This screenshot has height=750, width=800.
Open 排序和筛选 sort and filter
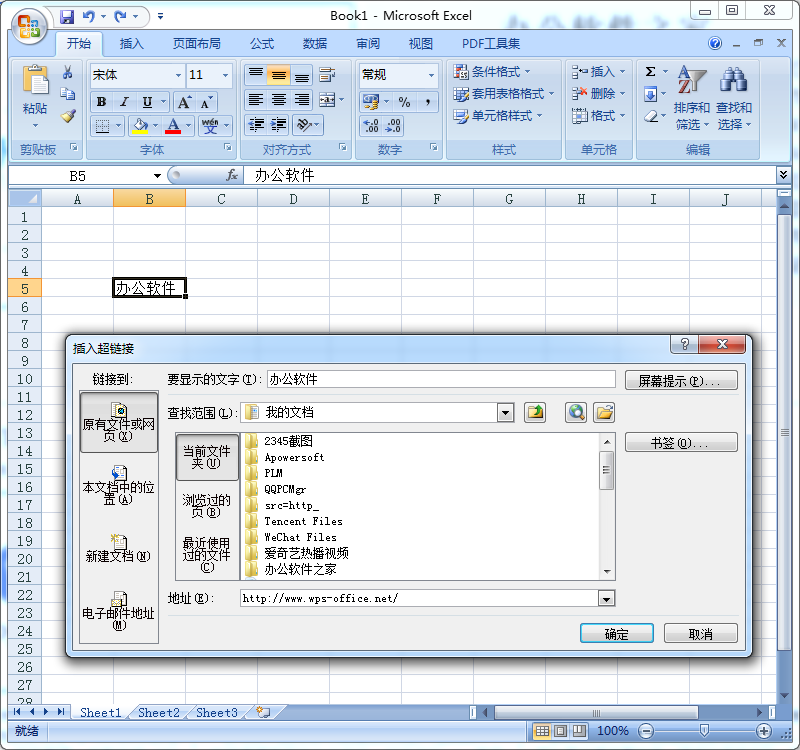(691, 98)
